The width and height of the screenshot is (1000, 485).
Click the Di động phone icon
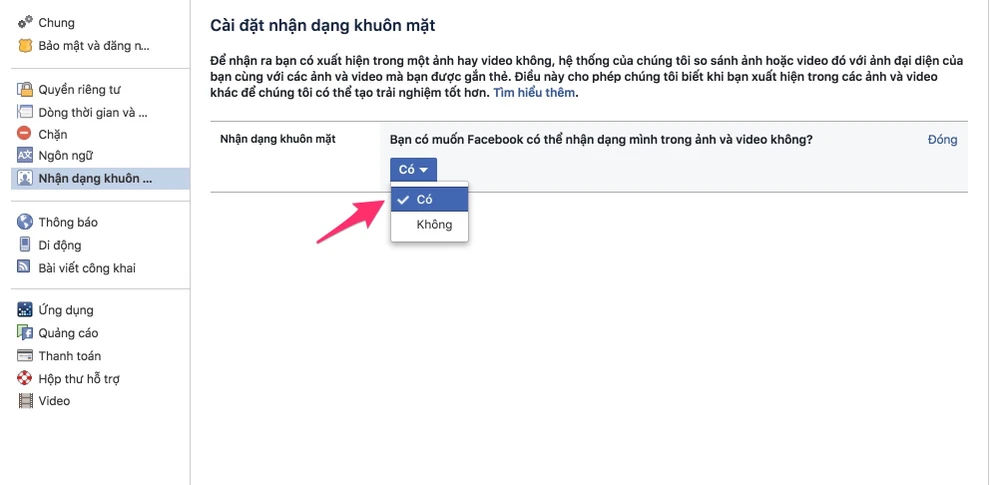tap(25, 245)
